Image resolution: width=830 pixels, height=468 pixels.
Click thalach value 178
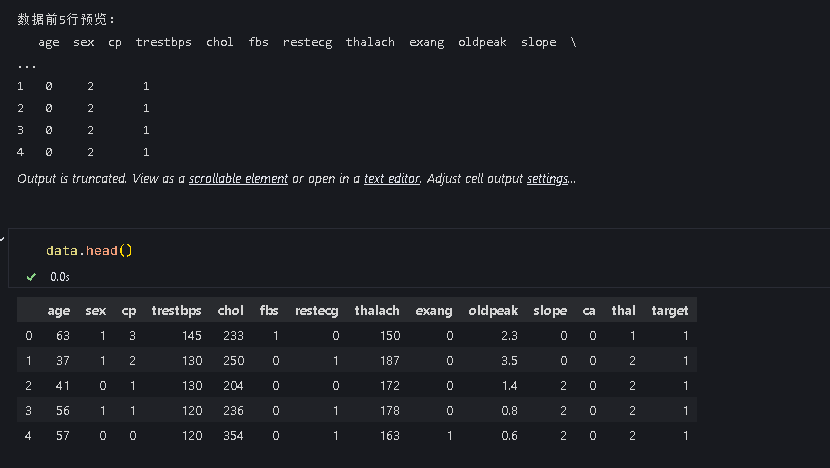pyautogui.click(x=390, y=410)
